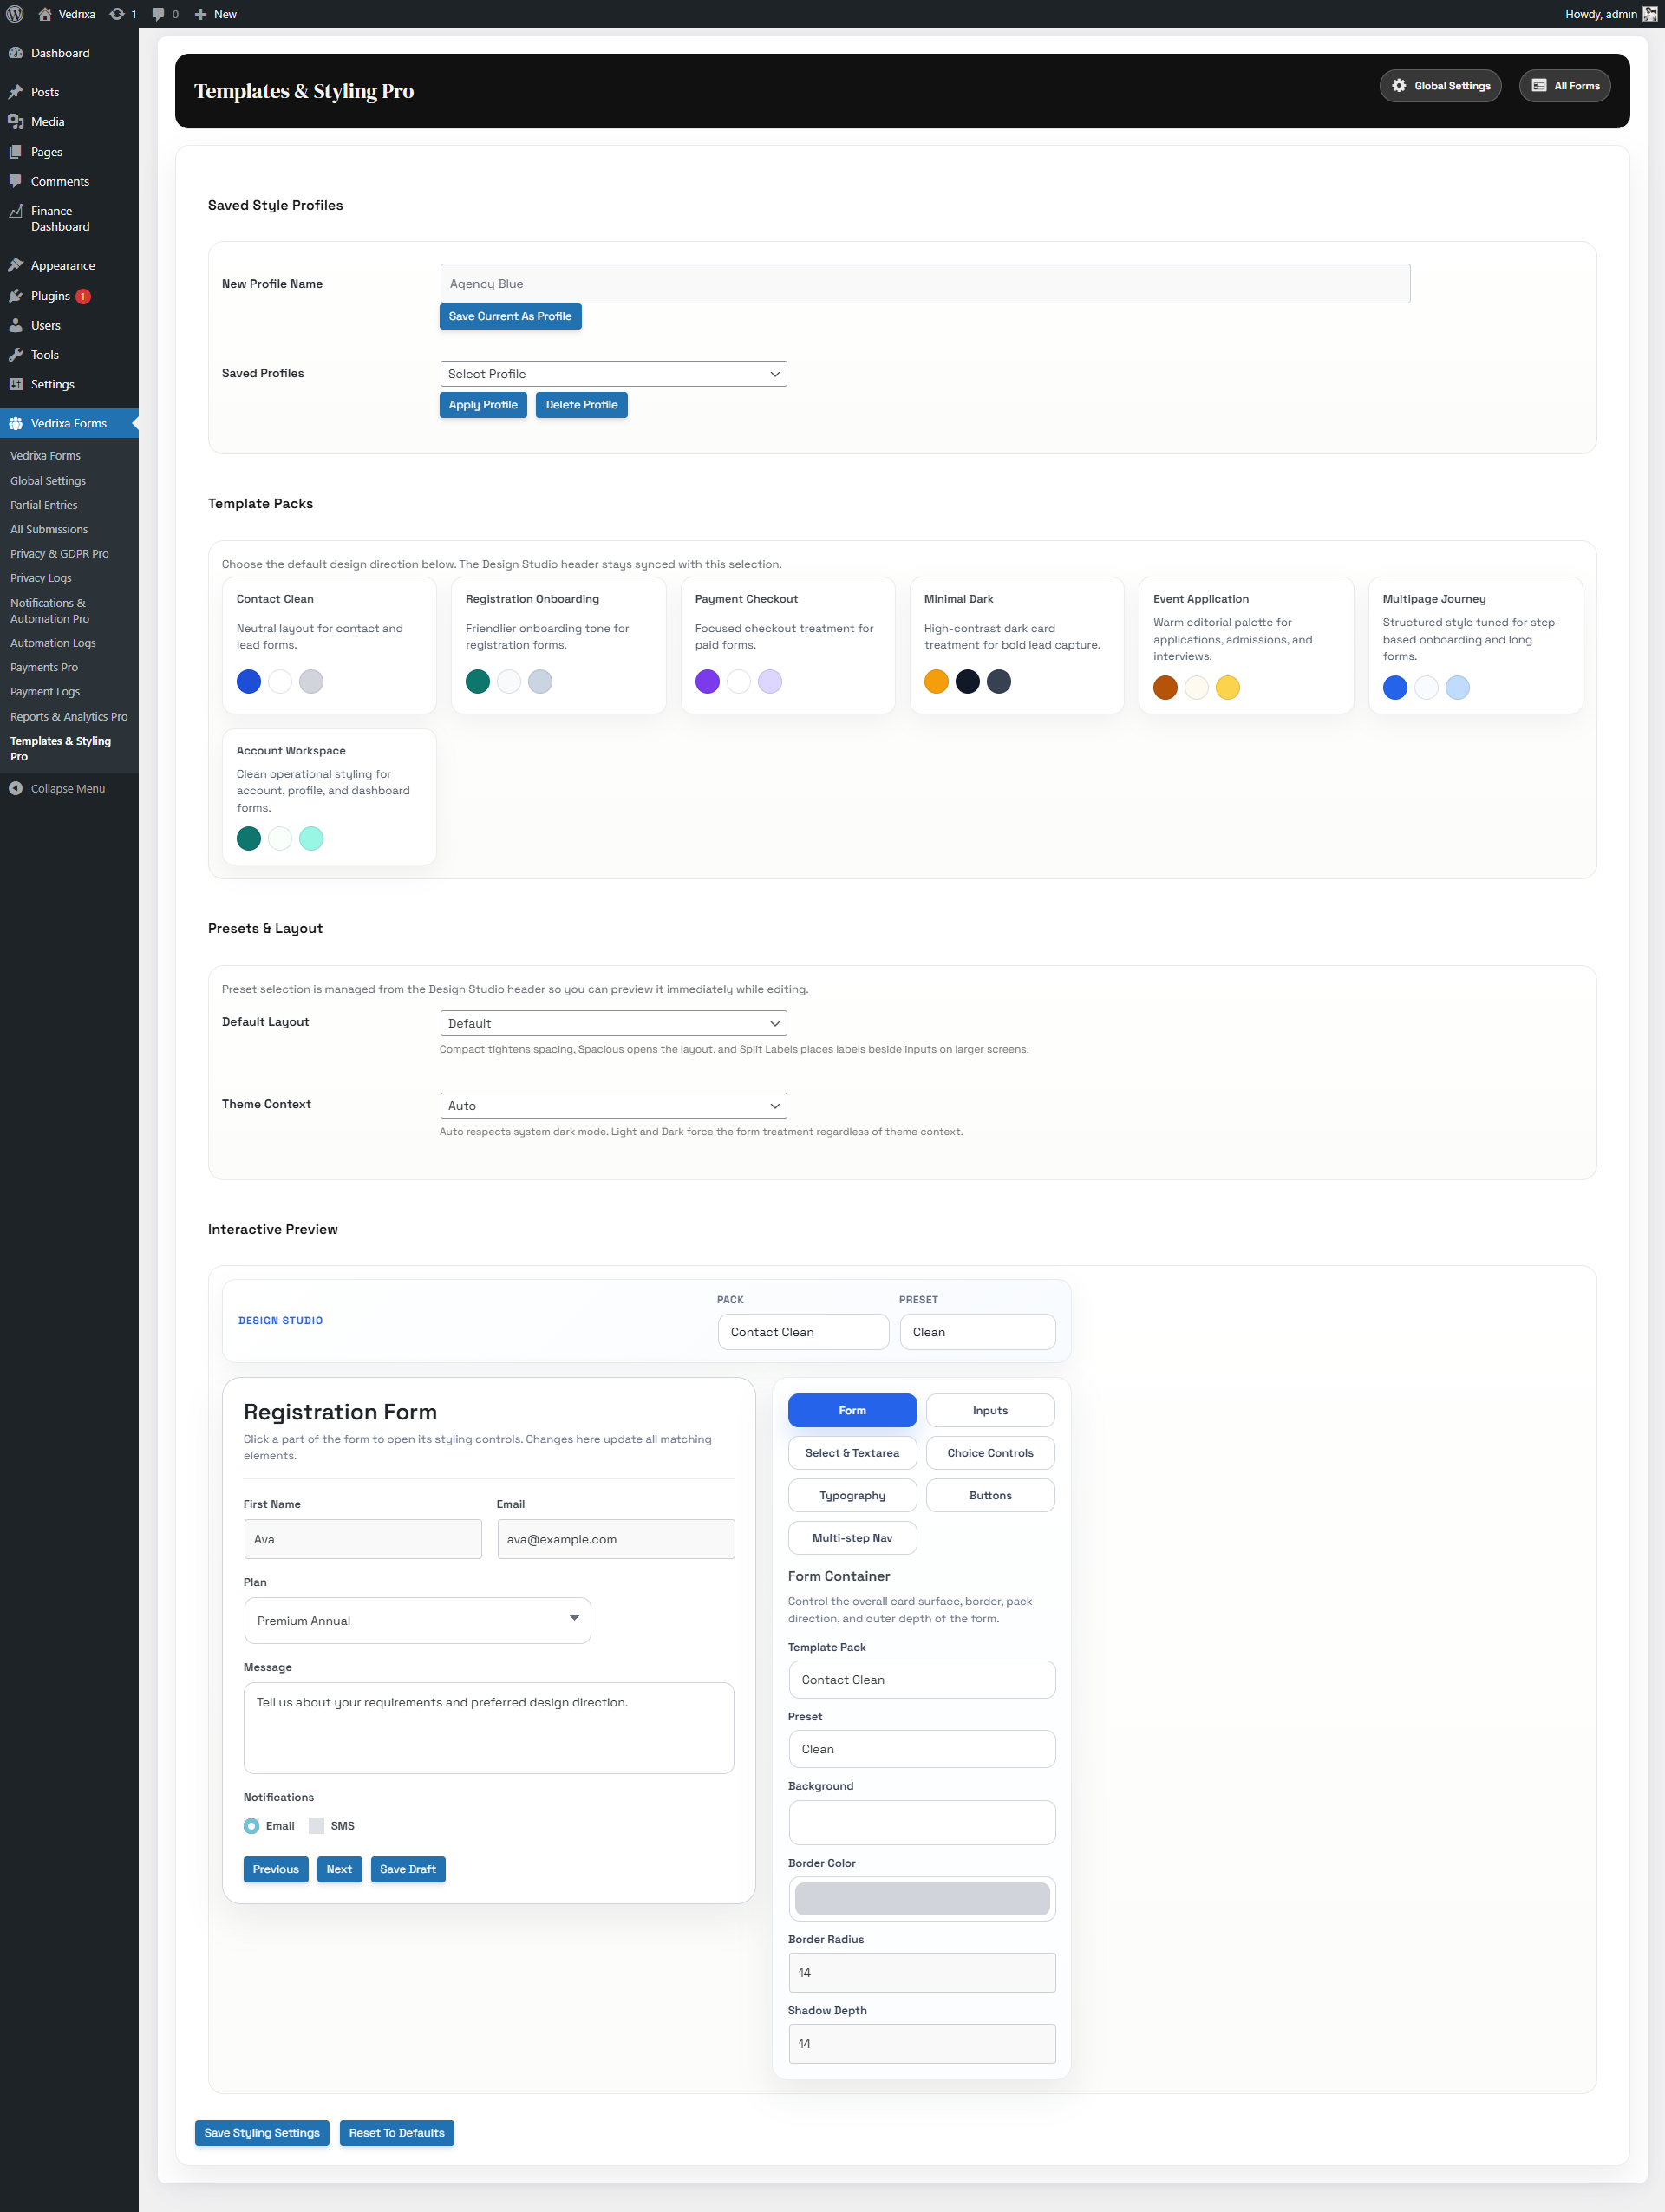
Task: Open the Pack selector in Design Studio header
Action: pyautogui.click(x=803, y=1332)
